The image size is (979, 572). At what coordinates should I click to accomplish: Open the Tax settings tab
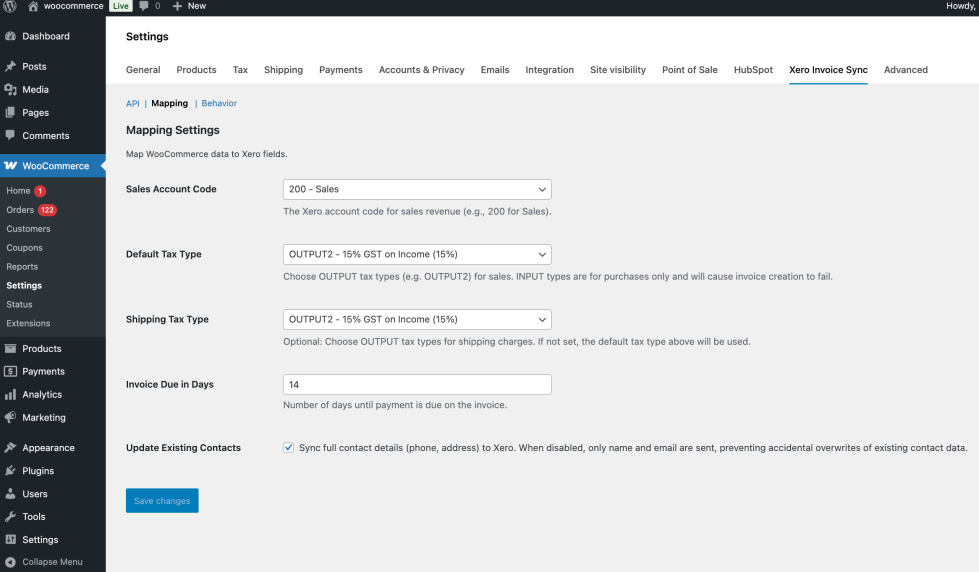point(240,70)
